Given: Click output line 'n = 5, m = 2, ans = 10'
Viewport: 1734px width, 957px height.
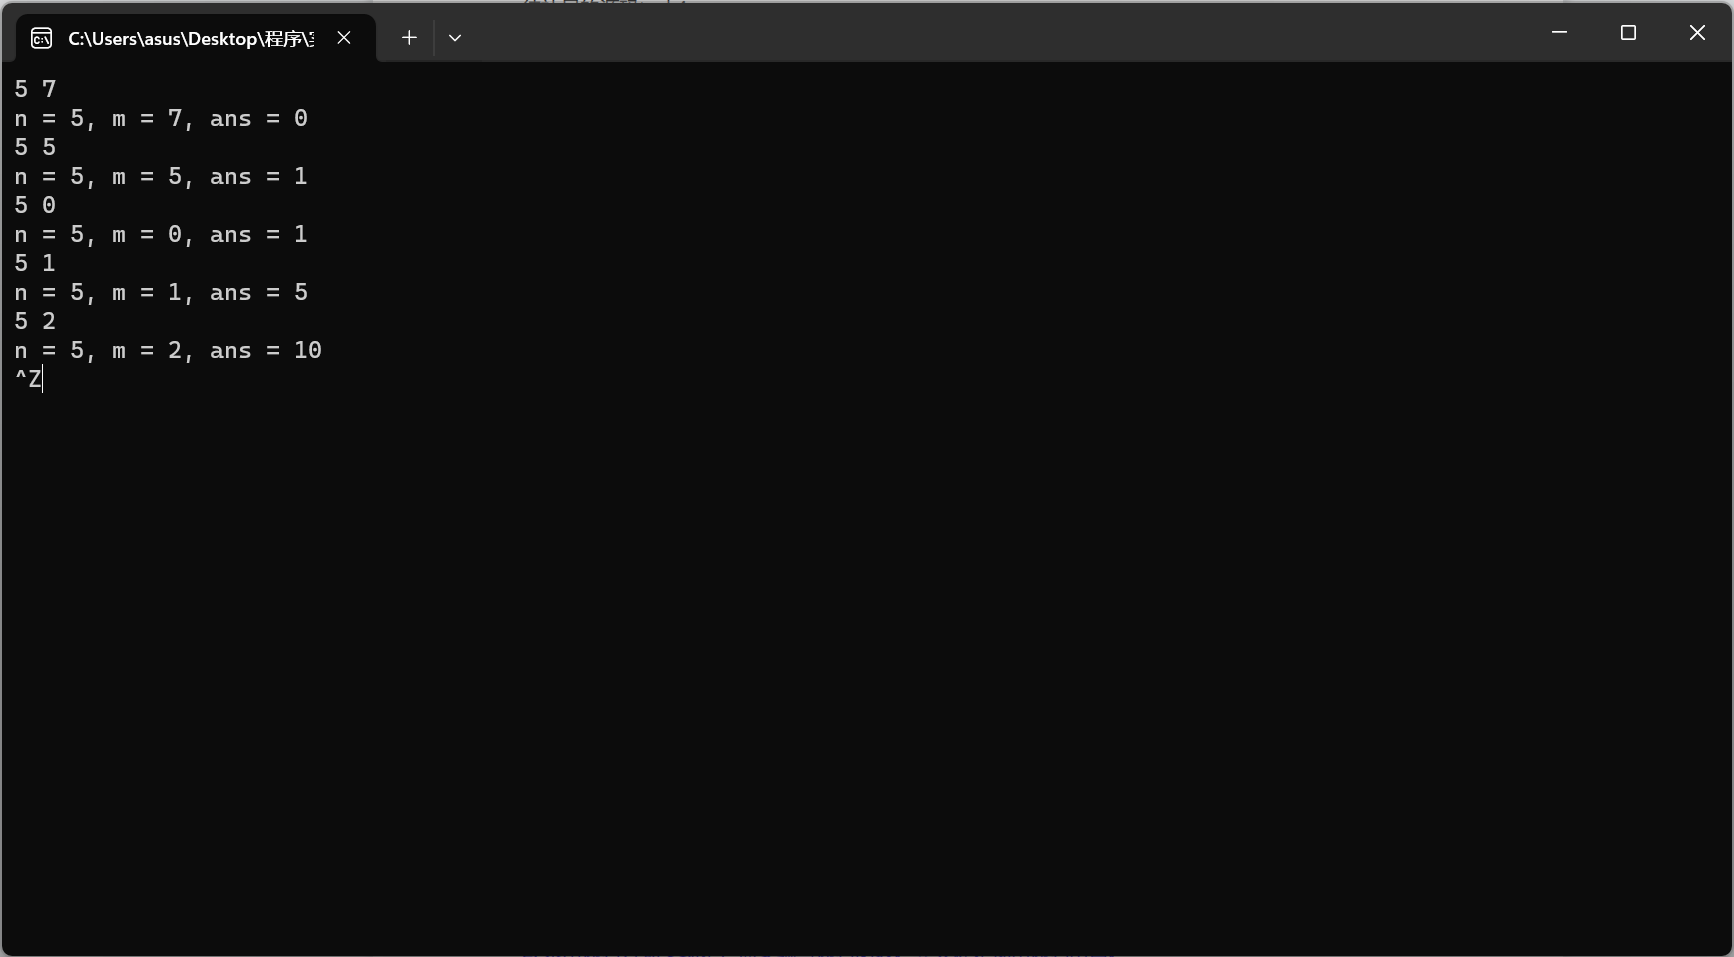Looking at the screenshot, I should (x=168, y=351).
